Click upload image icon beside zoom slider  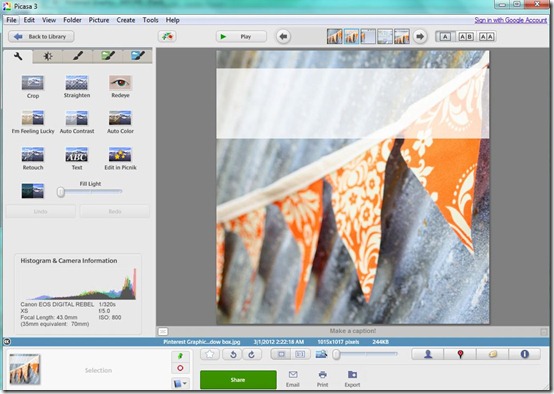(321, 354)
